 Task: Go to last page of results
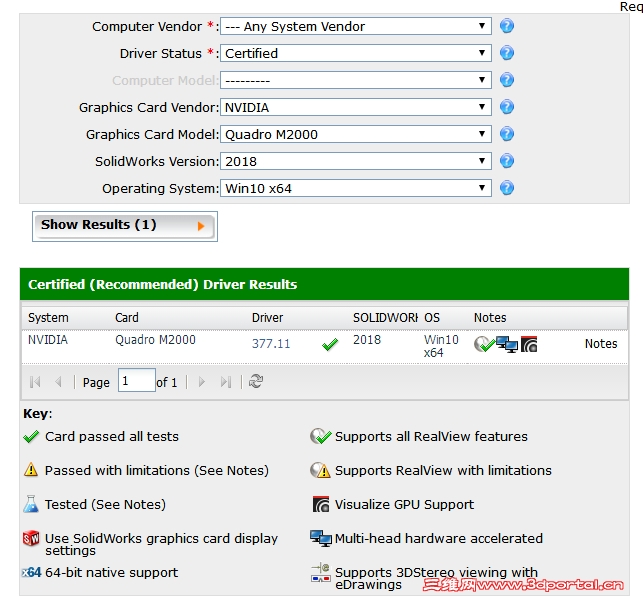point(226,382)
